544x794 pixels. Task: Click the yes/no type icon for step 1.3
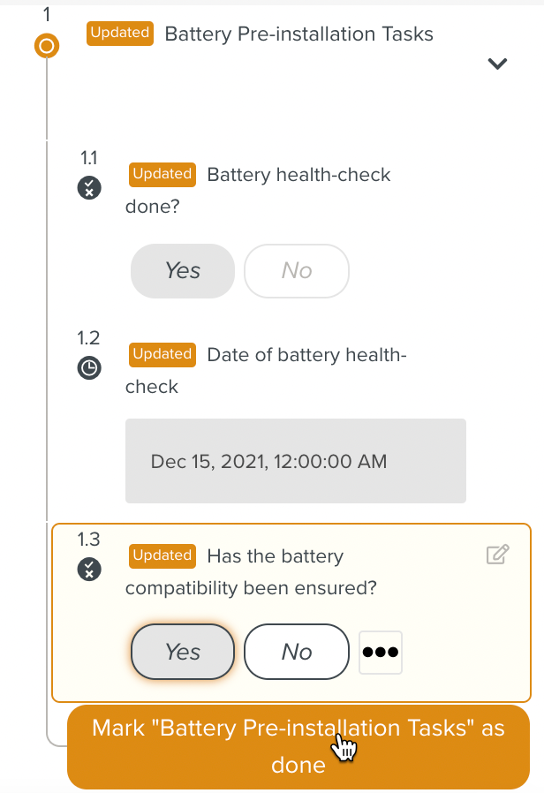(89, 569)
